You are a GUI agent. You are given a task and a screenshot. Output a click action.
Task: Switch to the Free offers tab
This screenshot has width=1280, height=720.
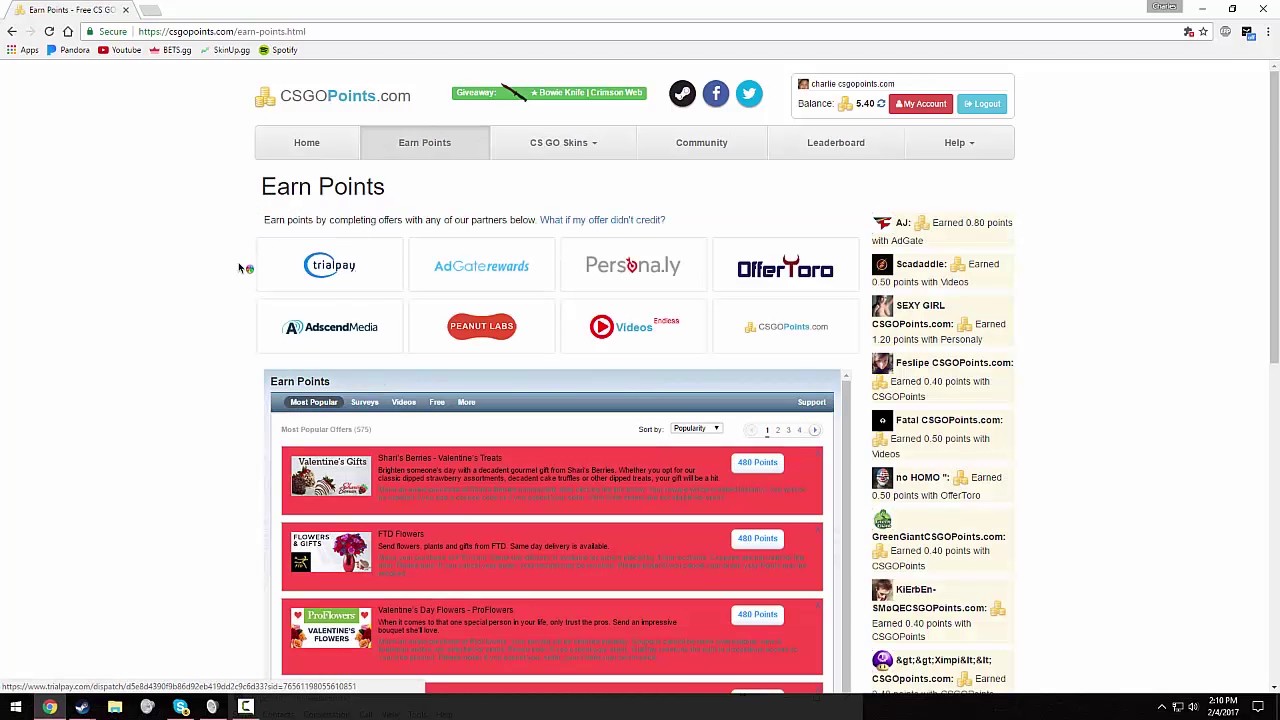437,402
